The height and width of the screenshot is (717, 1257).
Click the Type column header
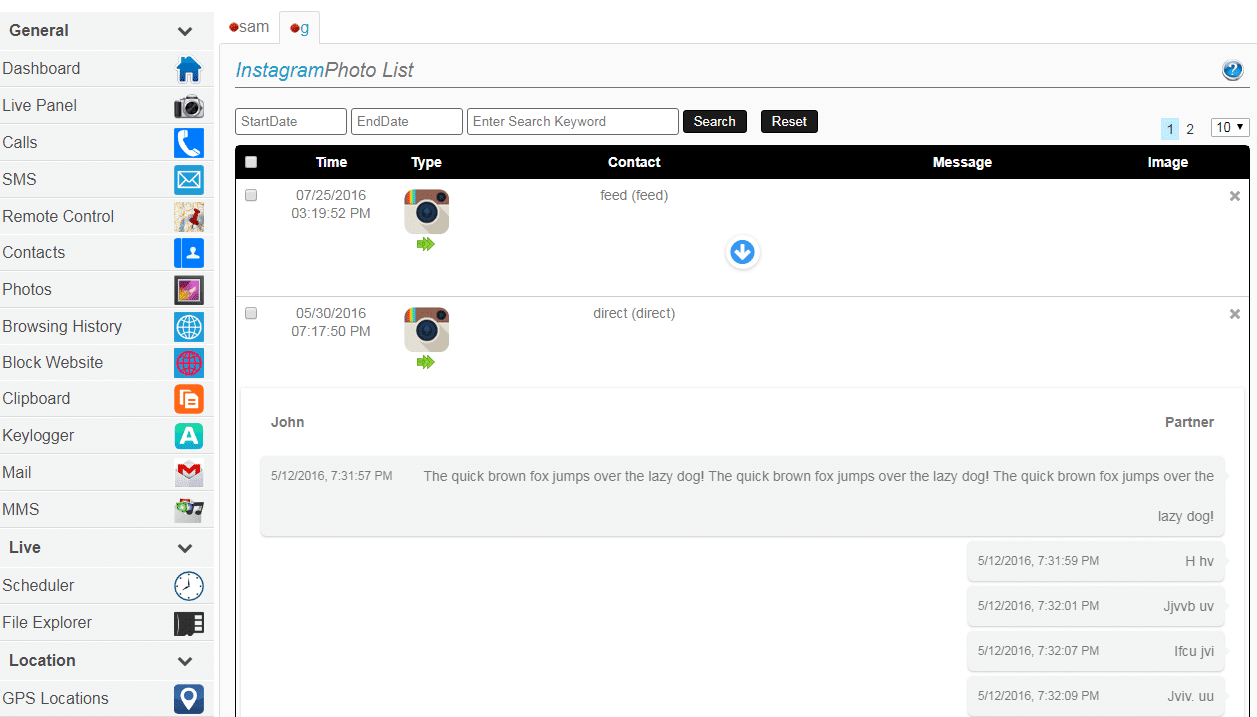[x=426, y=162]
